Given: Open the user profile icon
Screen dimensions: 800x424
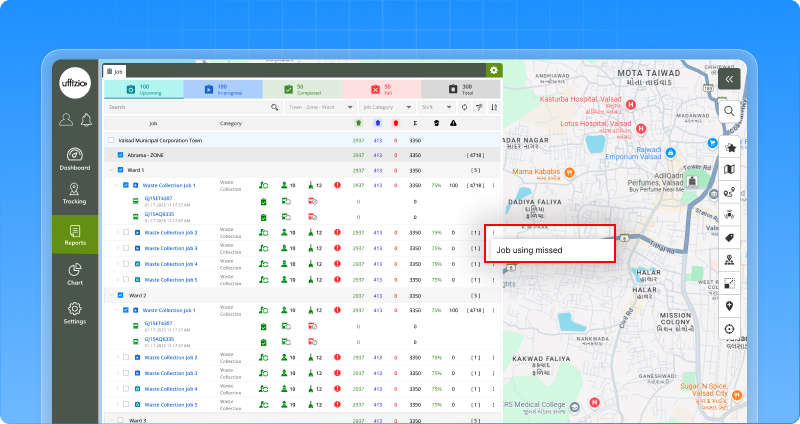Looking at the screenshot, I should click(x=66, y=120).
